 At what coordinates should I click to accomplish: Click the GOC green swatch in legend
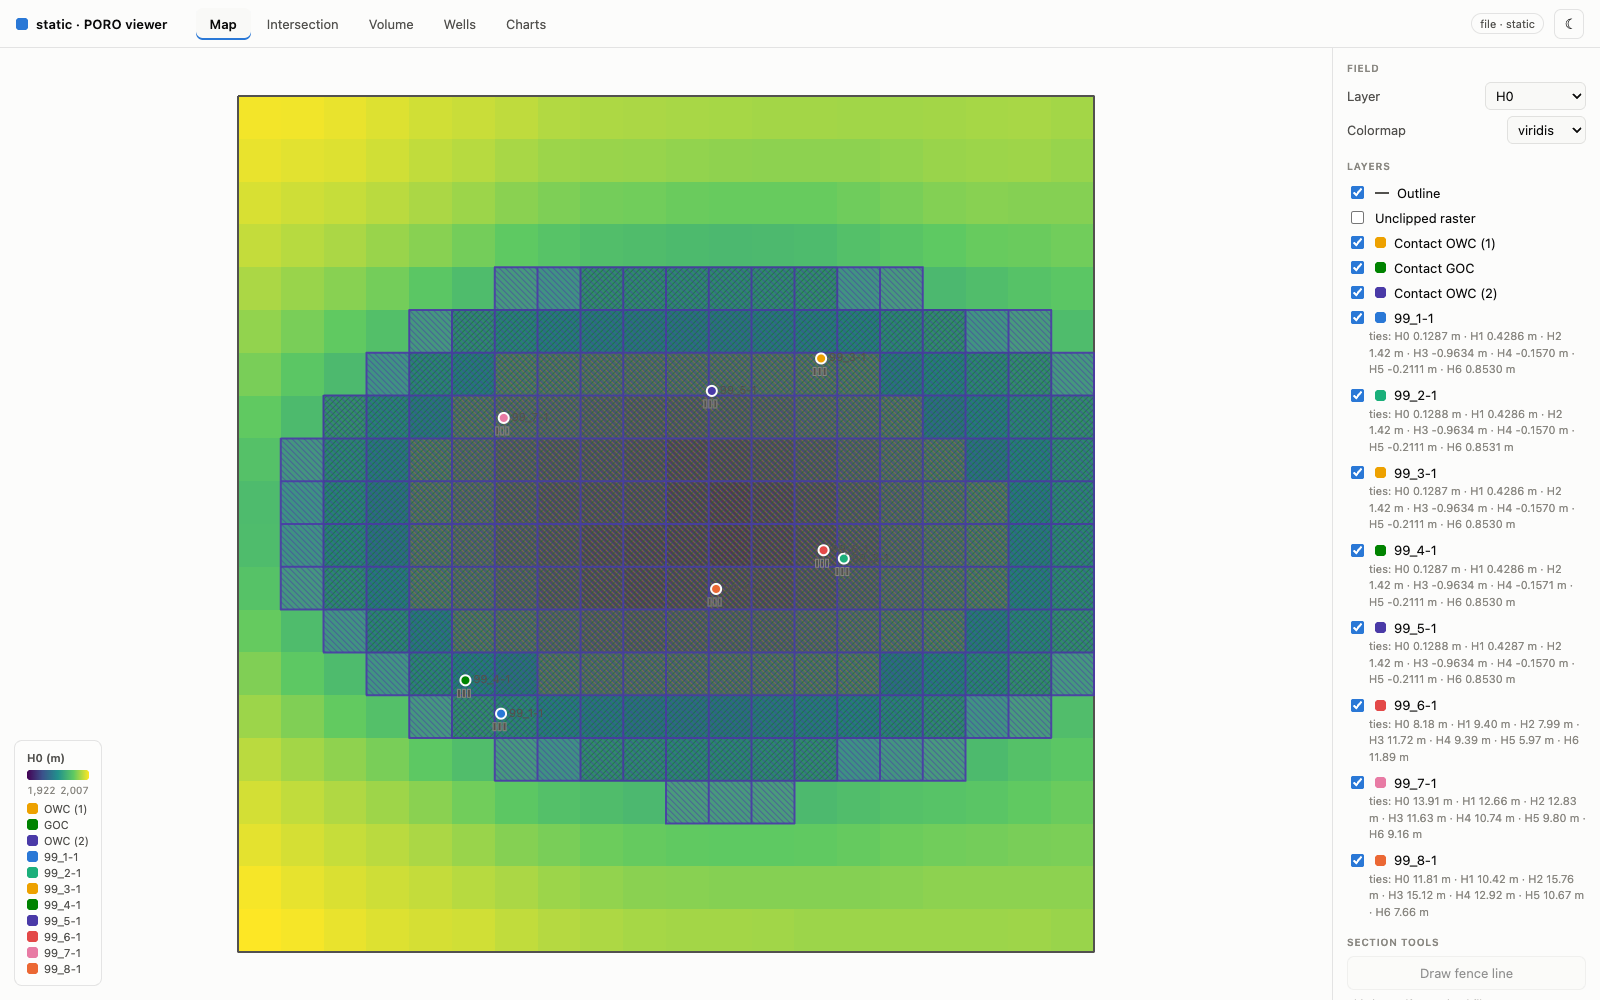(x=33, y=825)
